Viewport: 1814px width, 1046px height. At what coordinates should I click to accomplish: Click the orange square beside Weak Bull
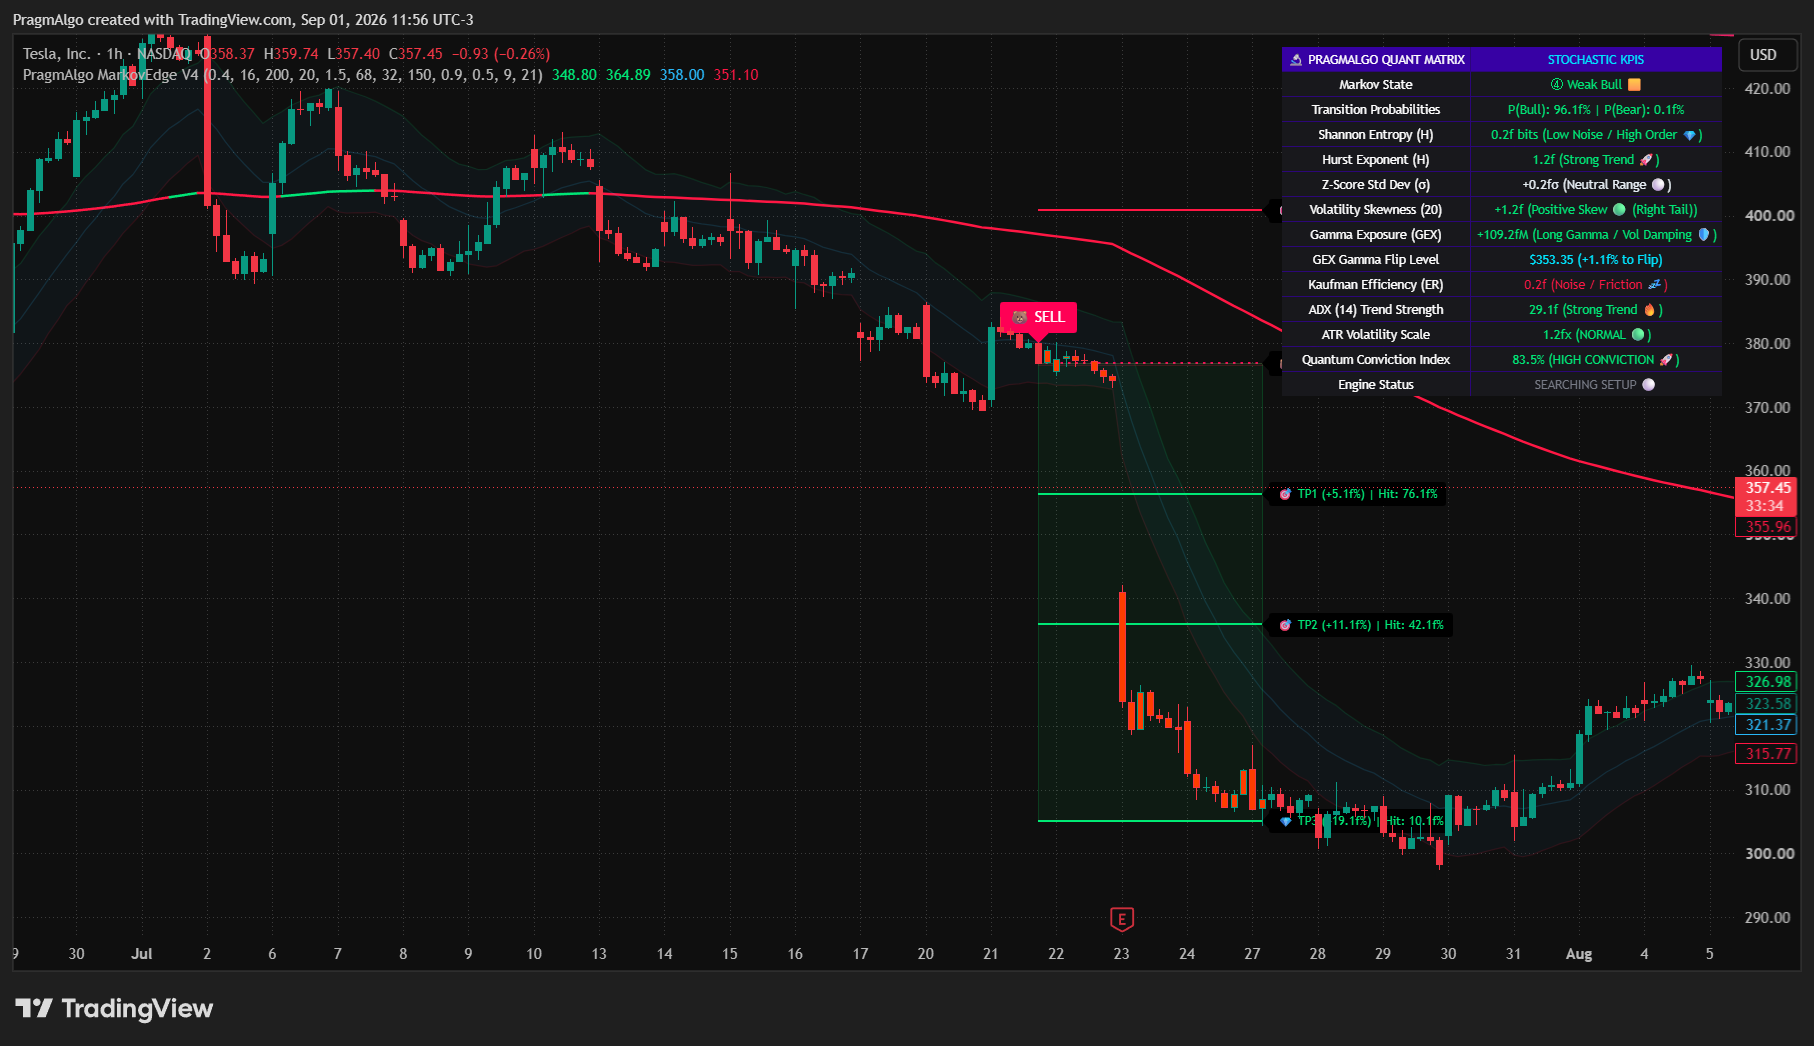1634,85
